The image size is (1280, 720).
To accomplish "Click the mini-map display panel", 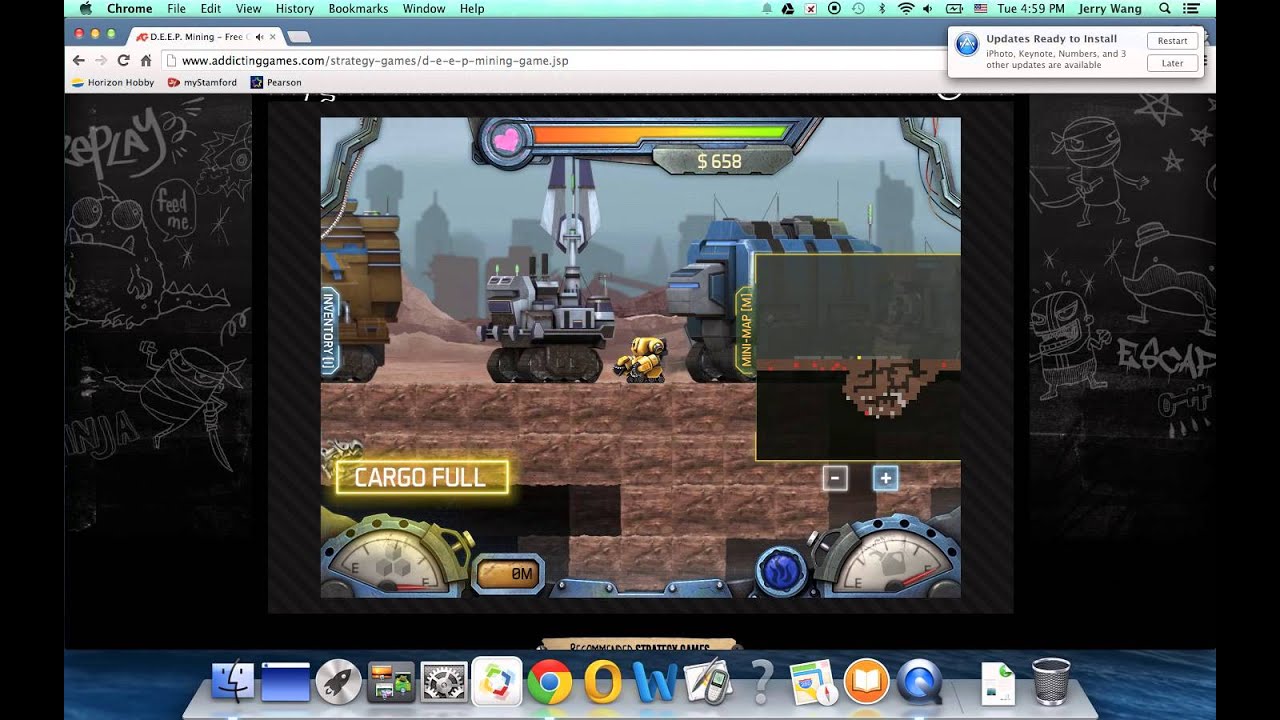I will tap(858, 357).
